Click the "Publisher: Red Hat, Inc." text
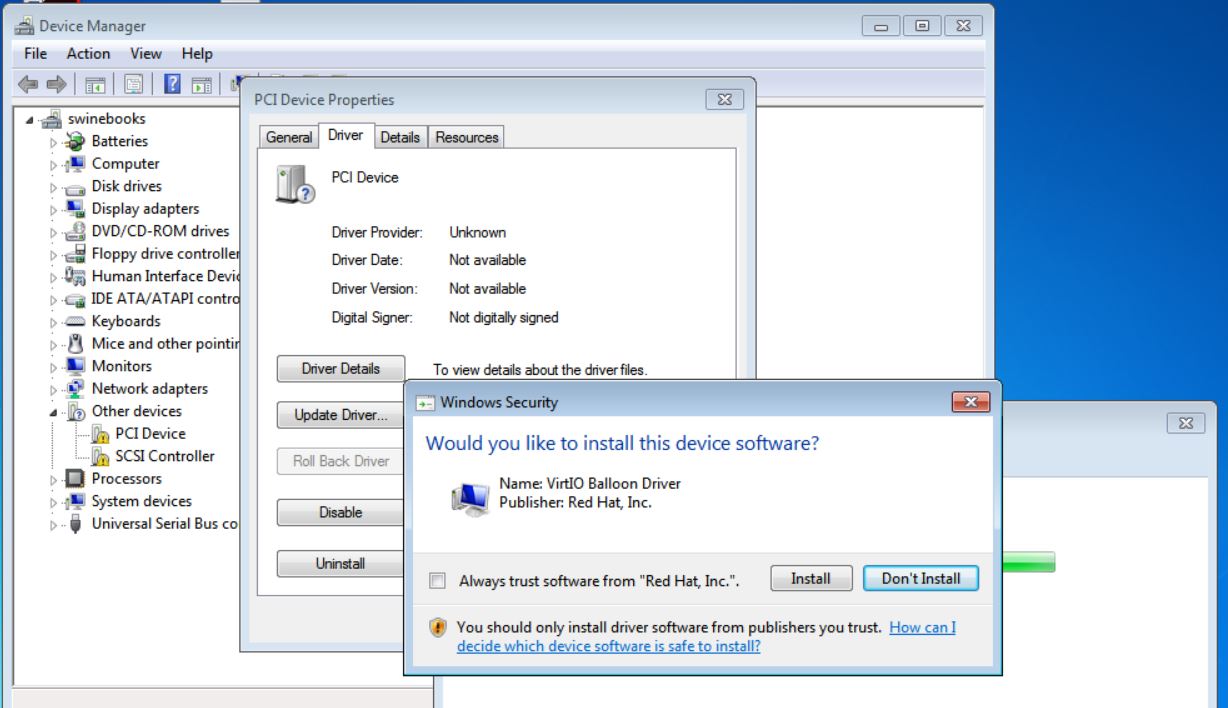Screen dimensions: 1228x708 (575, 502)
